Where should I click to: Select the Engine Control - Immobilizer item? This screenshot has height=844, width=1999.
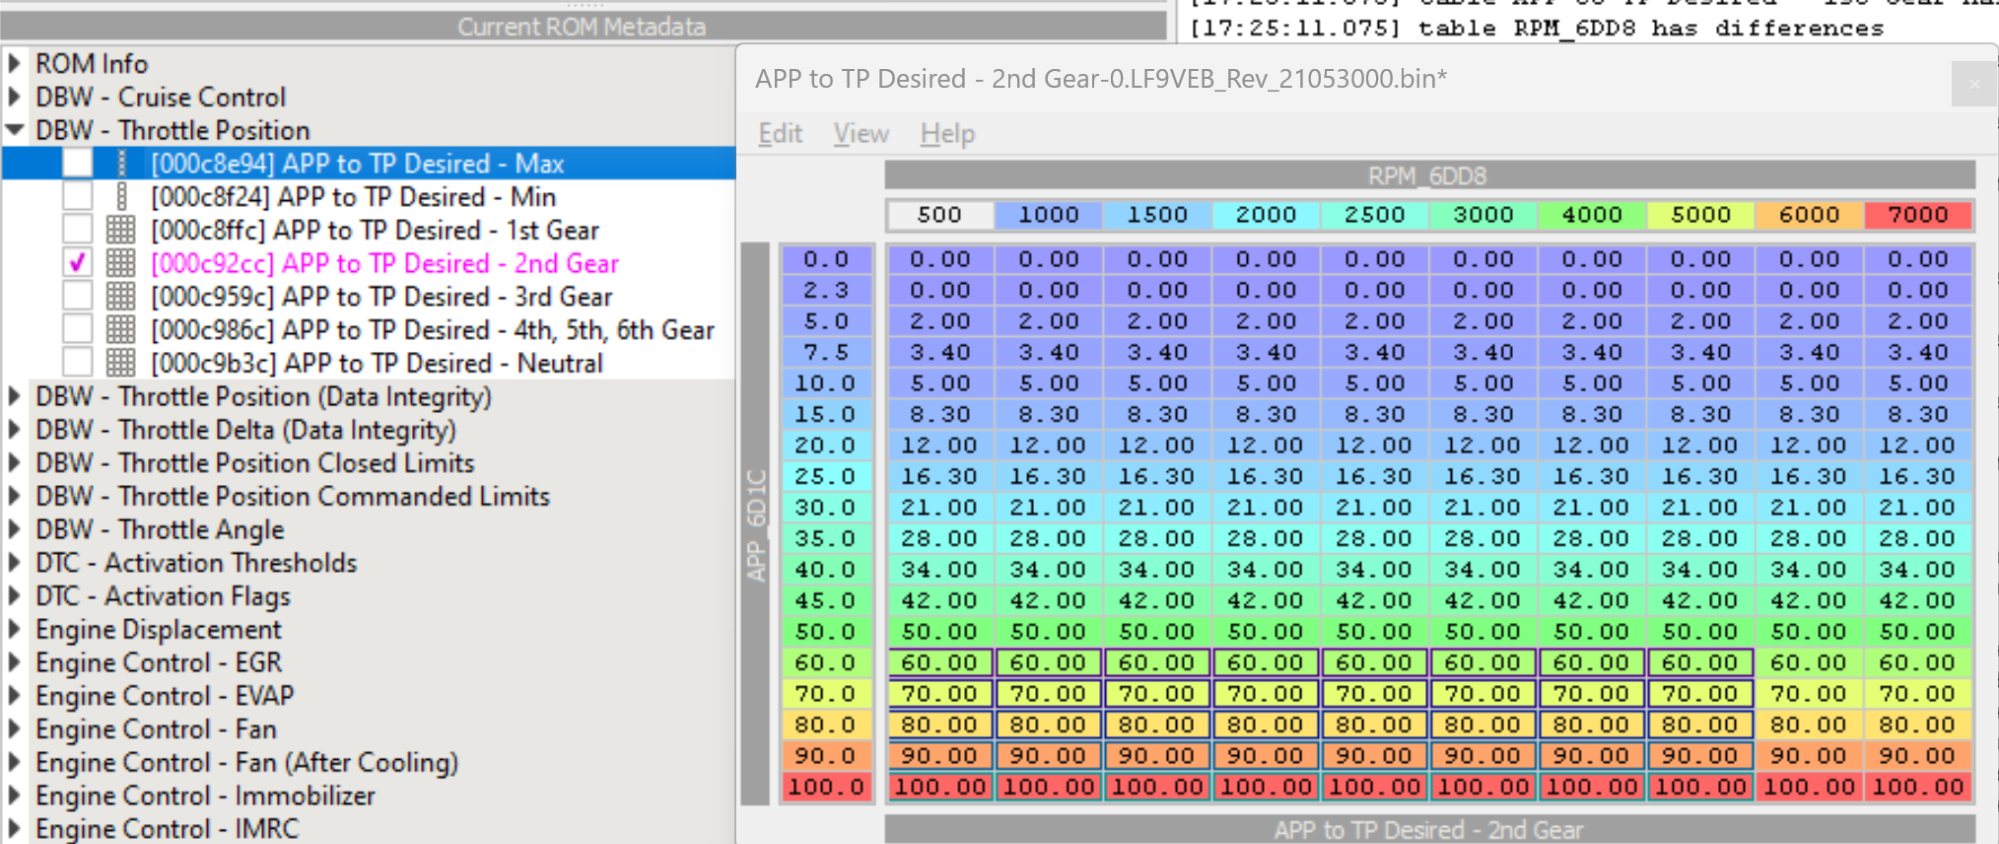[205, 795]
